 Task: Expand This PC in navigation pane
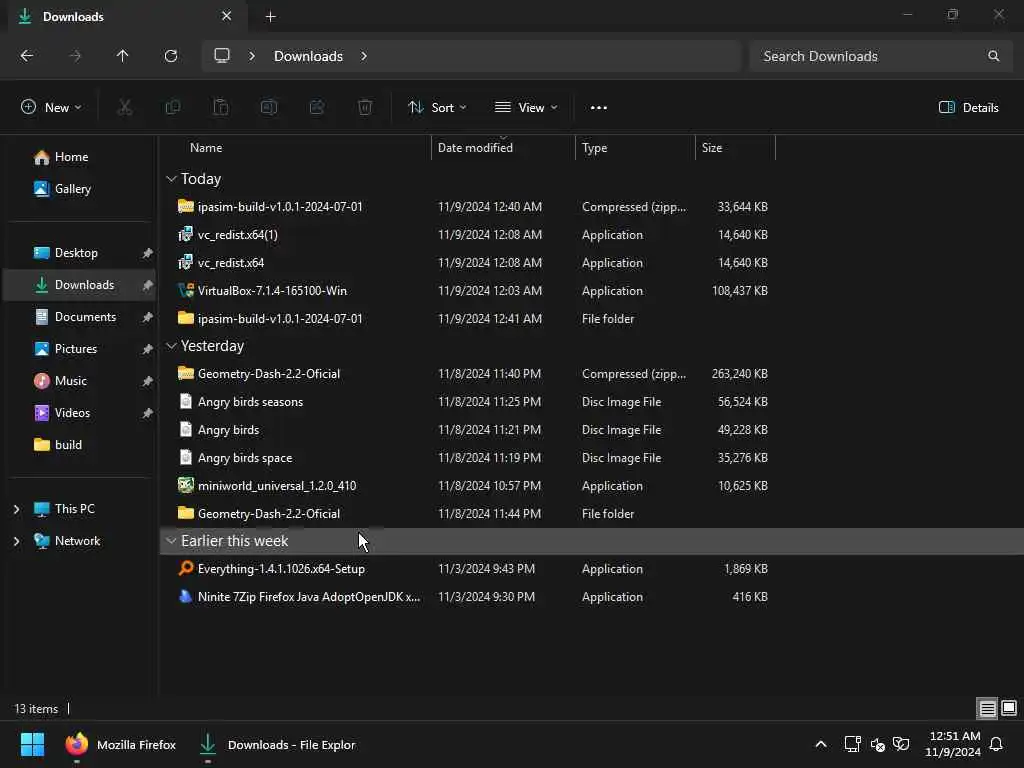tap(16, 509)
